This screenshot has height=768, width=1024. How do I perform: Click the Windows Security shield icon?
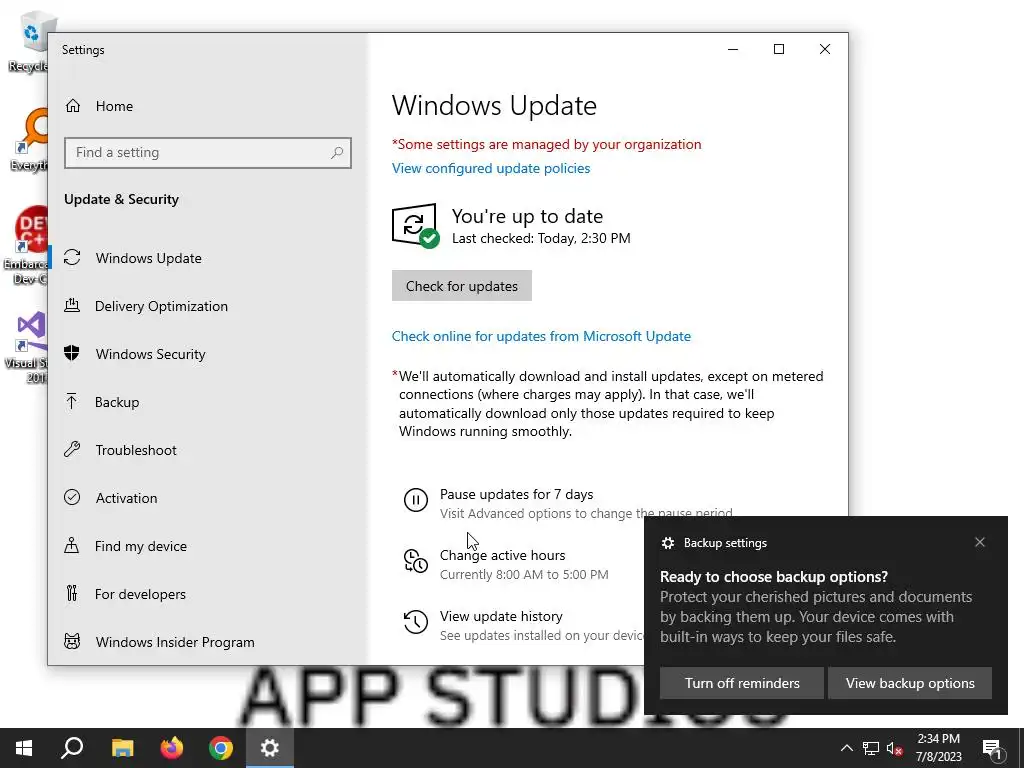(72, 353)
